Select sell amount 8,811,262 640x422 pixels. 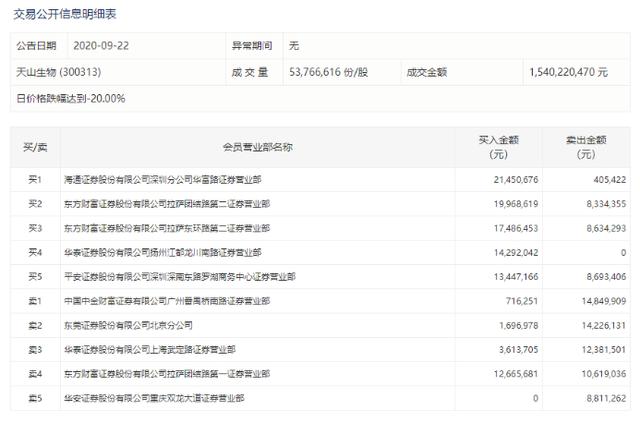[607, 398]
